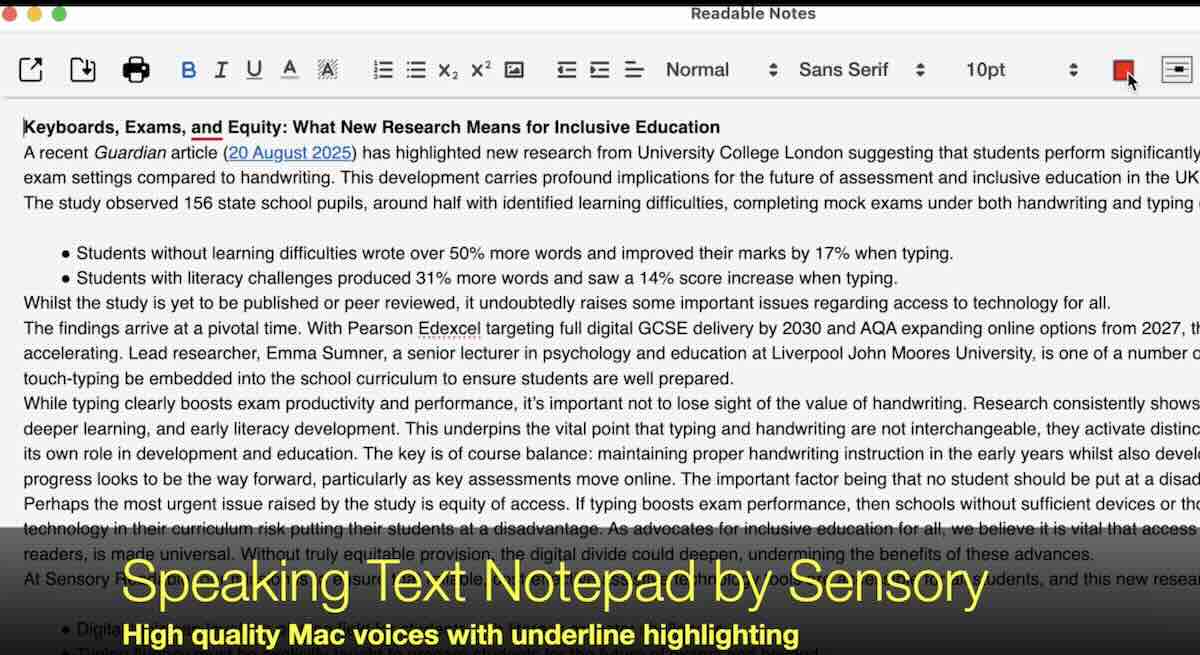
Task: Open the 10pt font size dropdown
Action: pyautogui.click(x=1020, y=70)
